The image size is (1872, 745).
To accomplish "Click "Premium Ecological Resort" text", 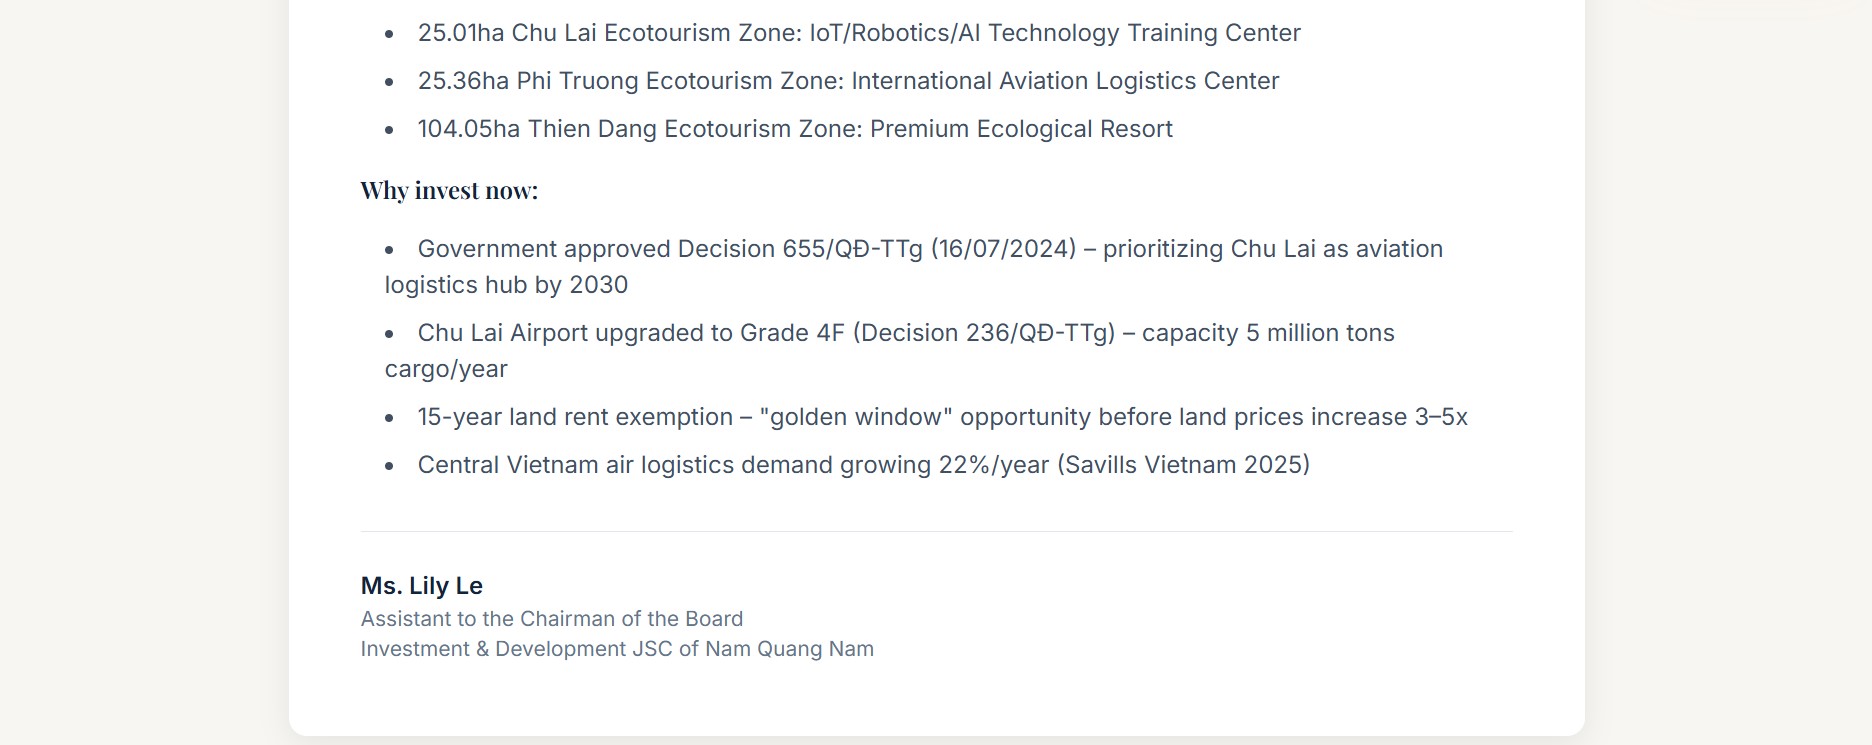I will (x=1021, y=129).
